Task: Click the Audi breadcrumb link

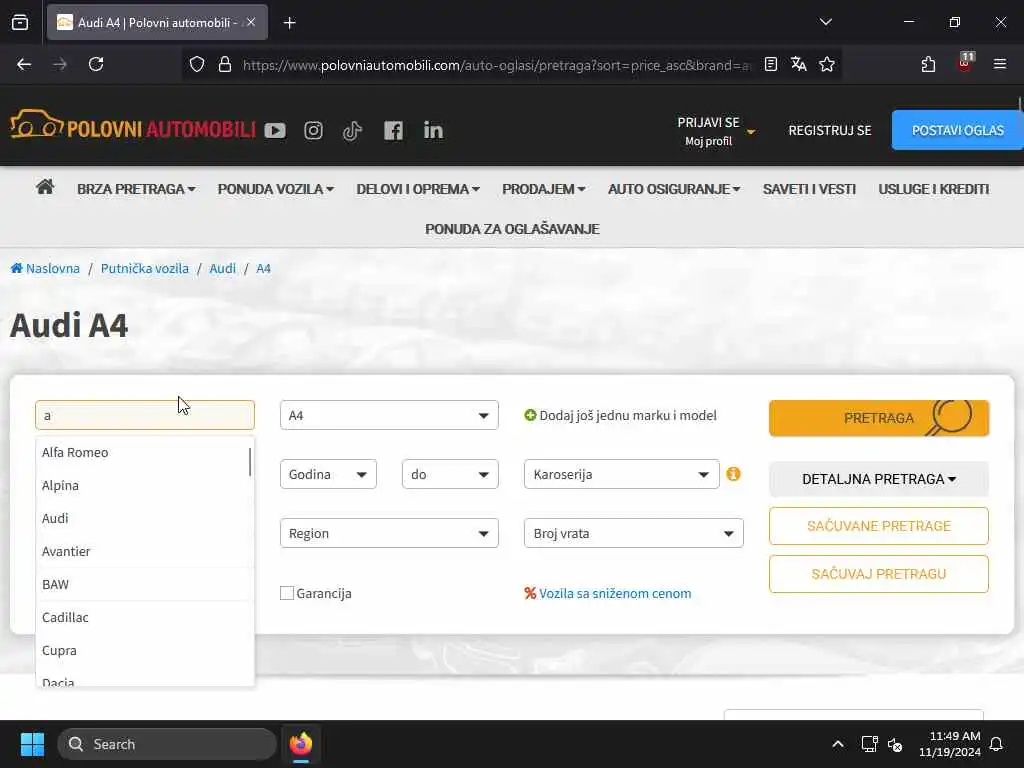Action: click(223, 268)
